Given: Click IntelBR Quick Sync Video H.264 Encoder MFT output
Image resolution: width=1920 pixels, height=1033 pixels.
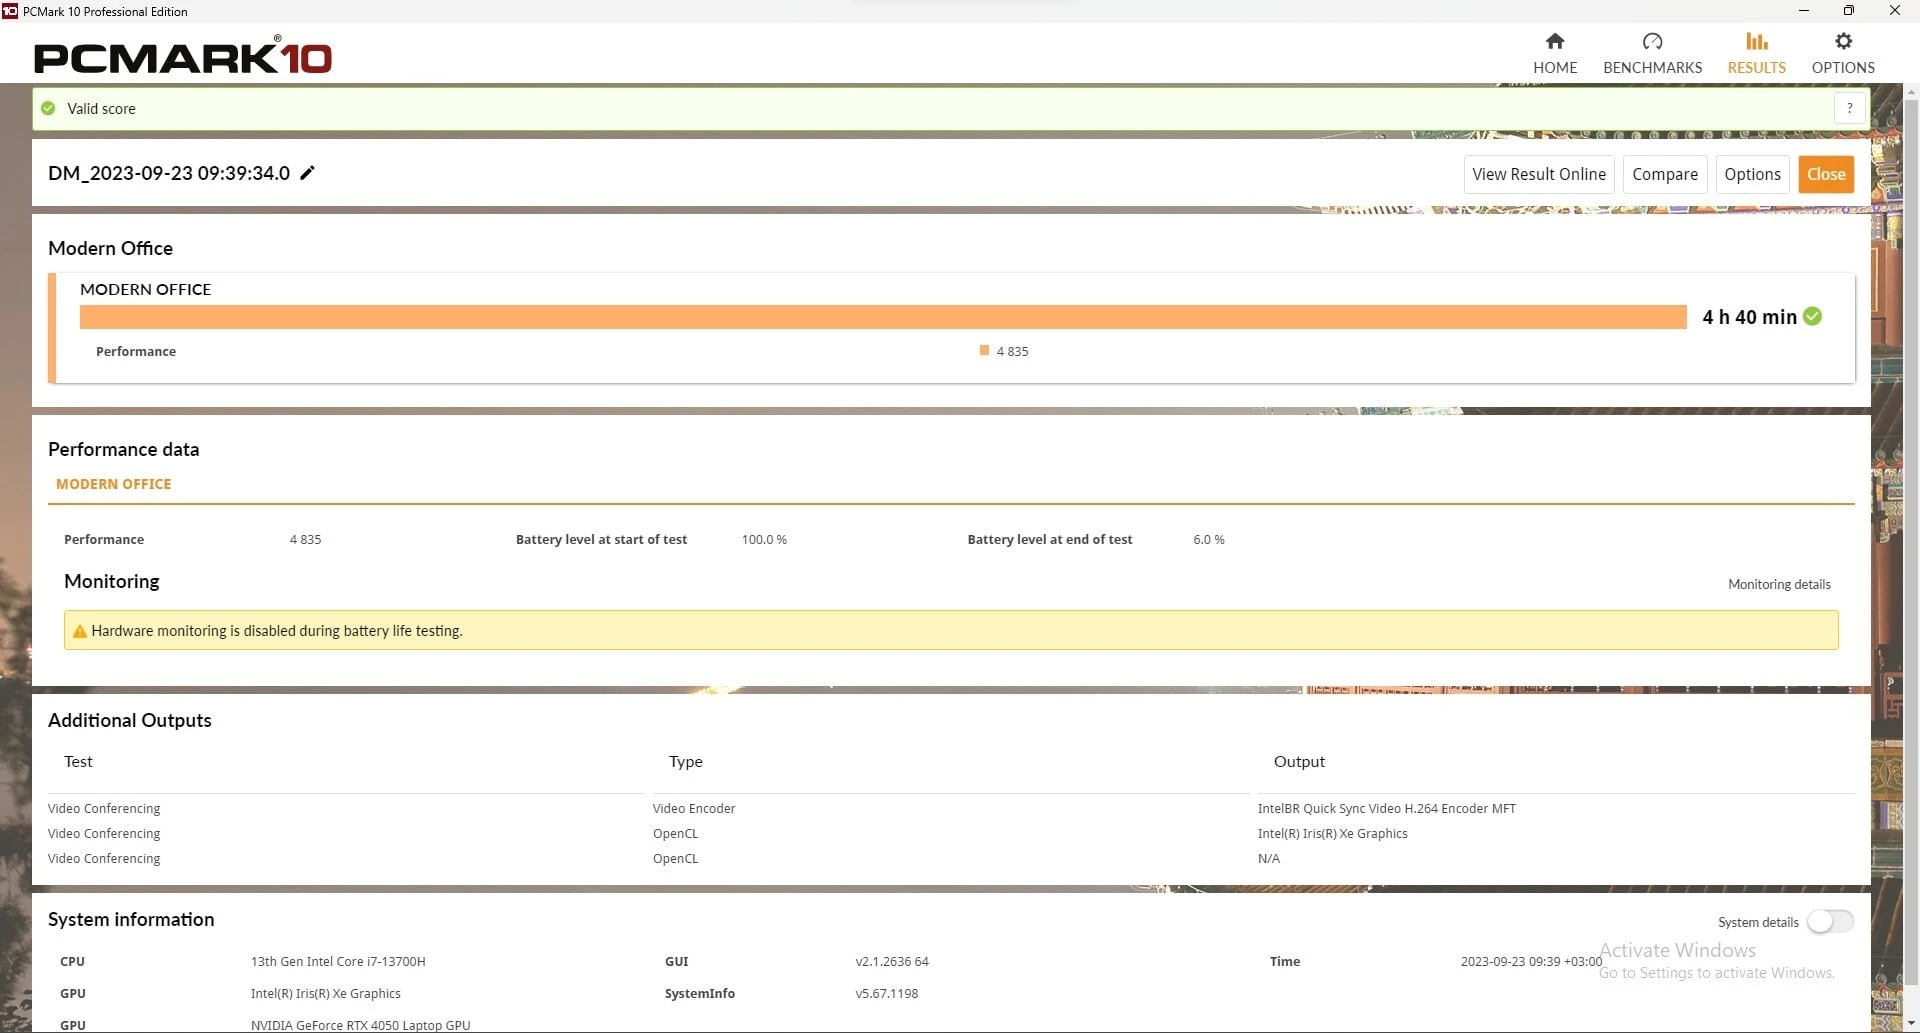Looking at the screenshot, I should [1386, 808].
